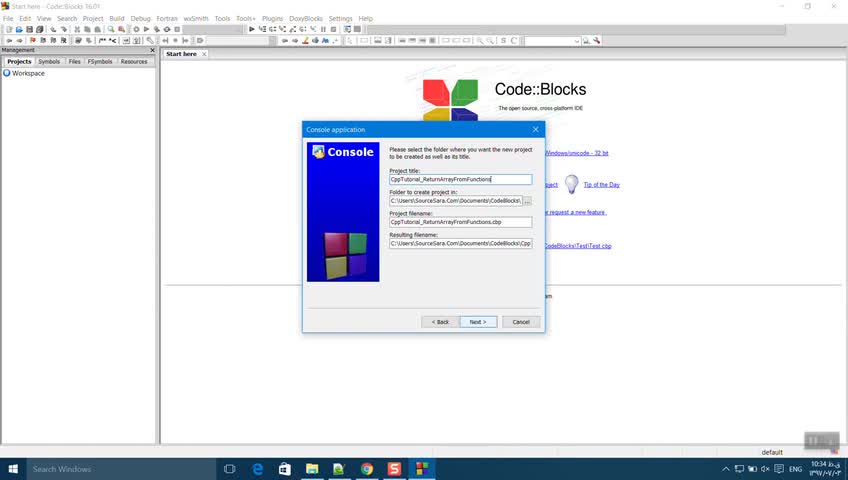Open the Debug menu

coord(141,18)
